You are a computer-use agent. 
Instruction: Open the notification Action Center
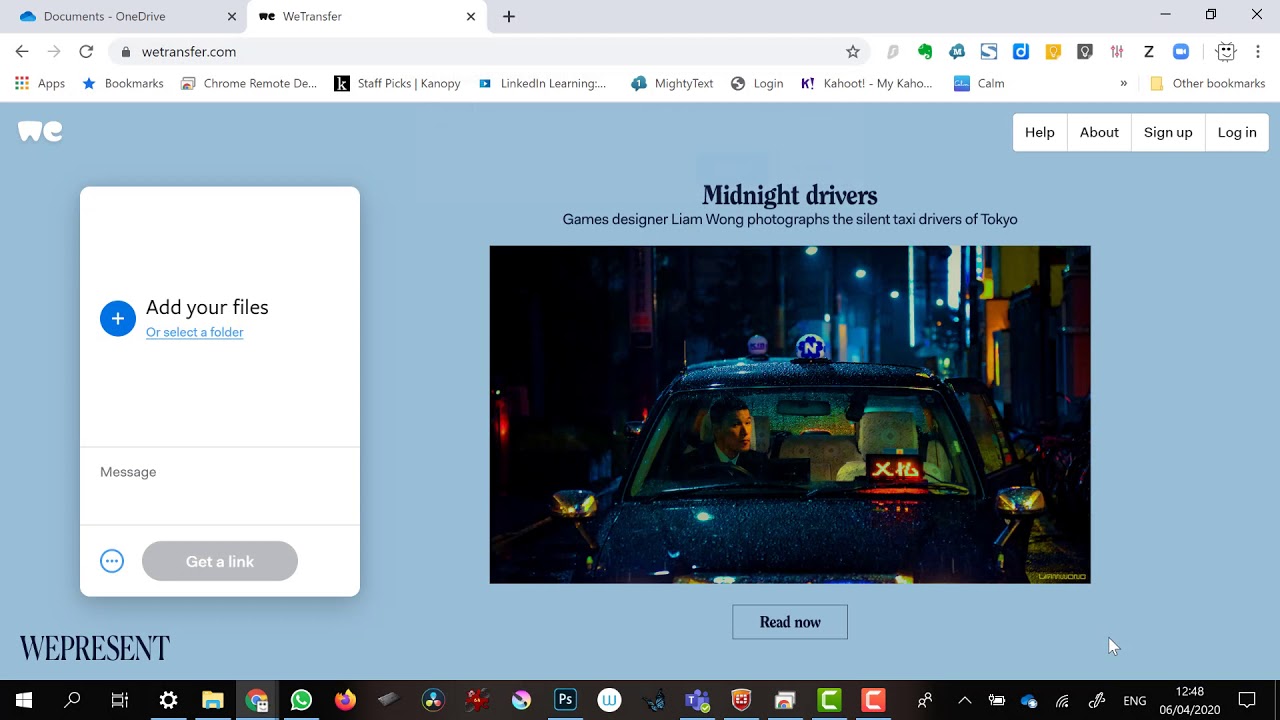click(x=1247, y=700)
